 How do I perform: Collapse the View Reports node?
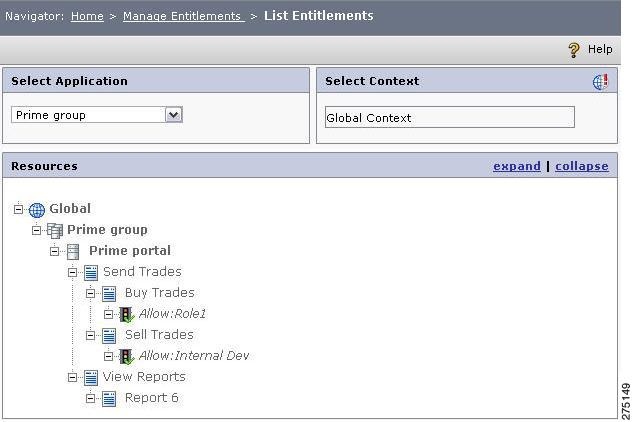tap(72, 377)
